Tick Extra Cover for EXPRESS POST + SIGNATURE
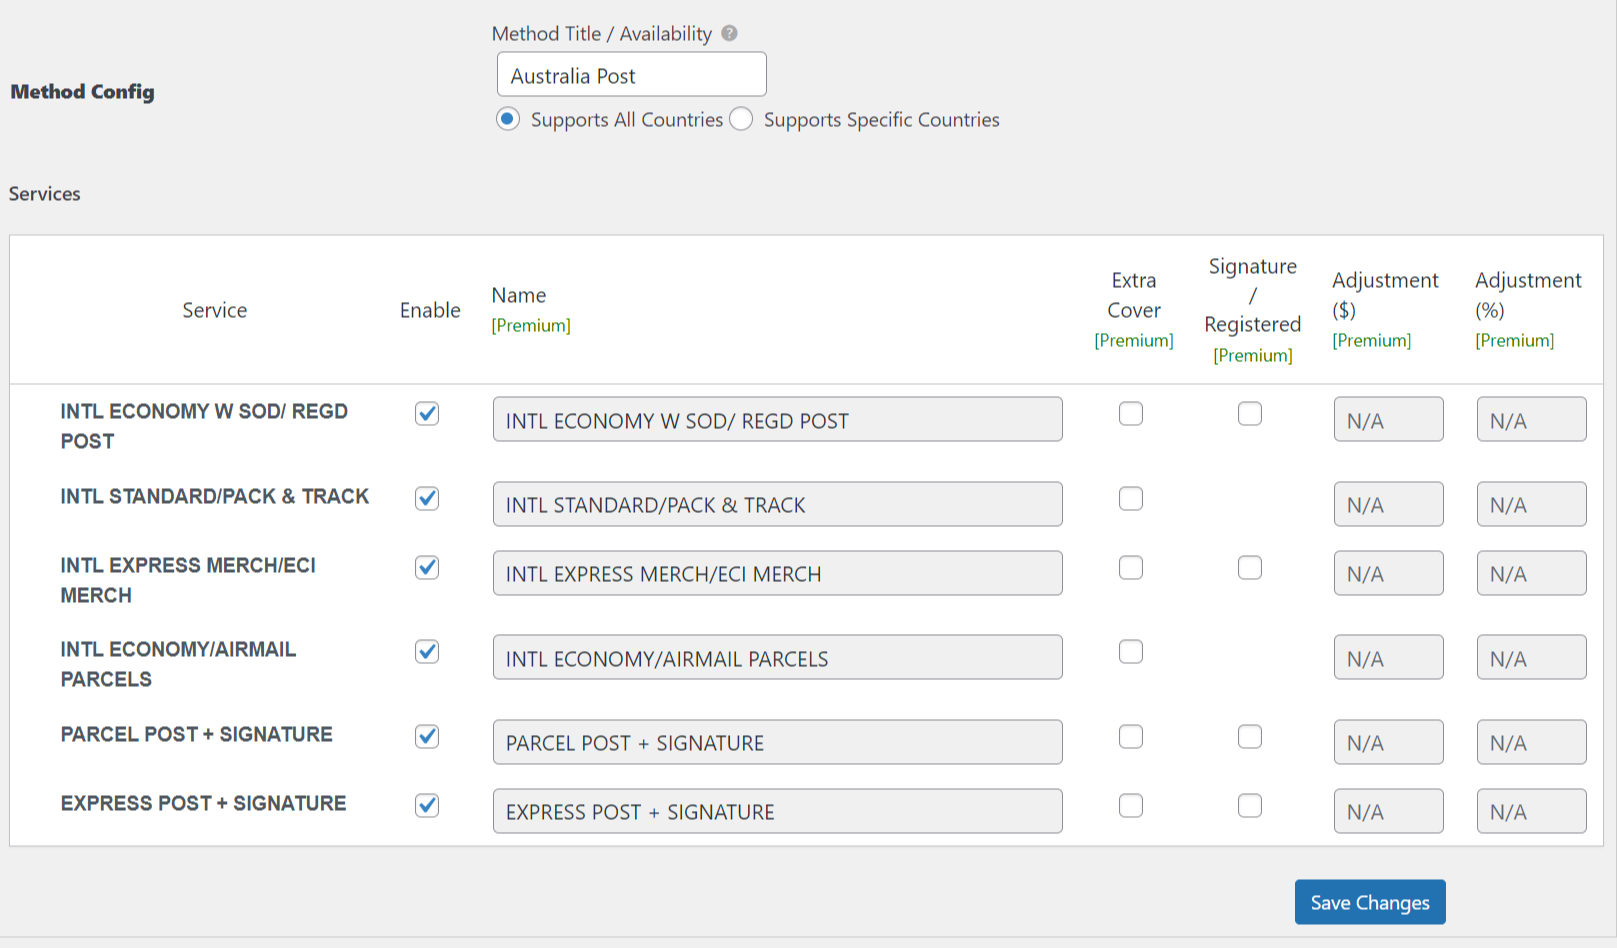The height and width of the screenshot is (948, 1617). point(1131,805)
